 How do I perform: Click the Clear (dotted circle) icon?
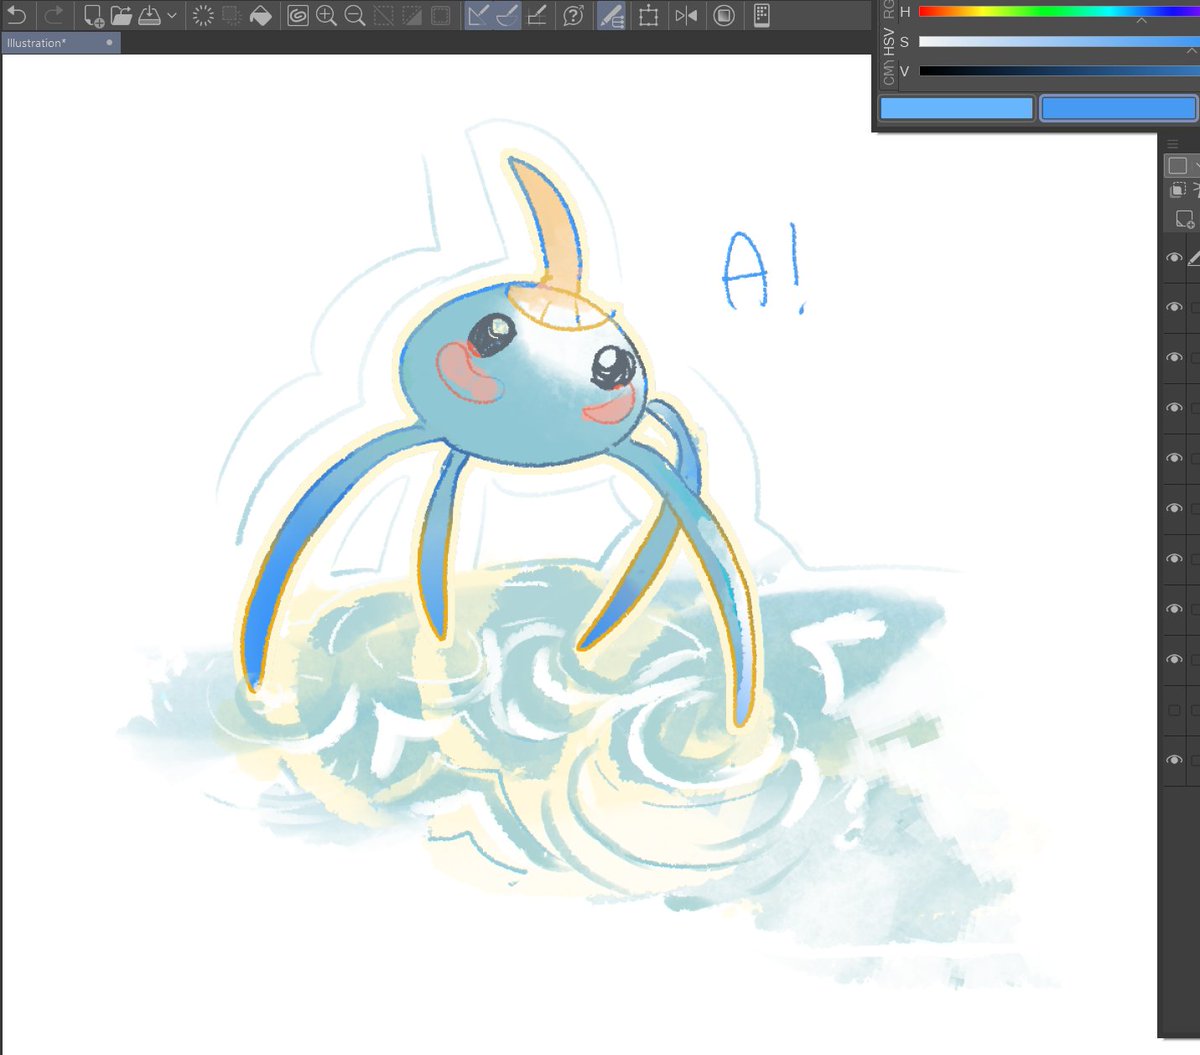[203, 15]
